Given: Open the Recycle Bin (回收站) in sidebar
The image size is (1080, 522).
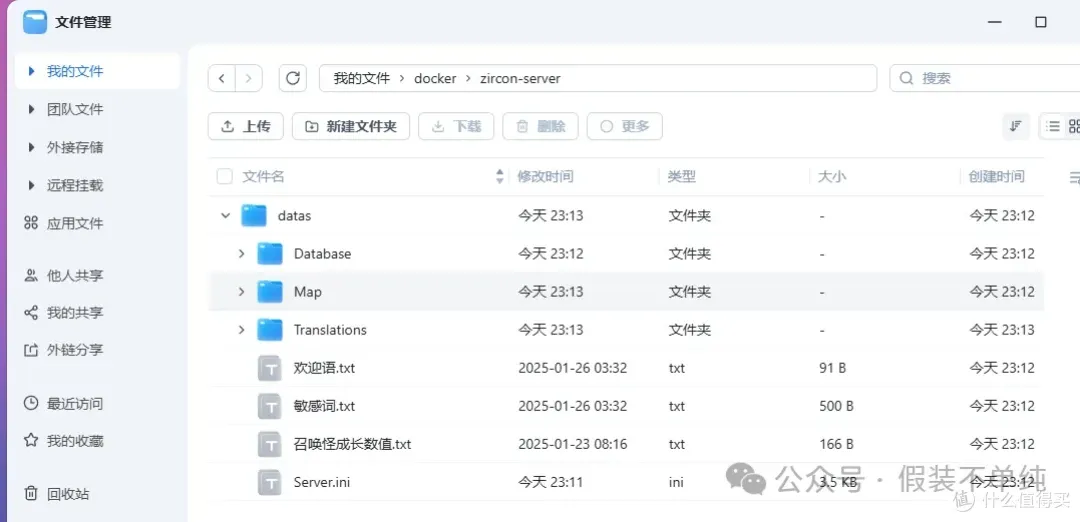Looking at the screenshot, I should [x=67, y=494].
